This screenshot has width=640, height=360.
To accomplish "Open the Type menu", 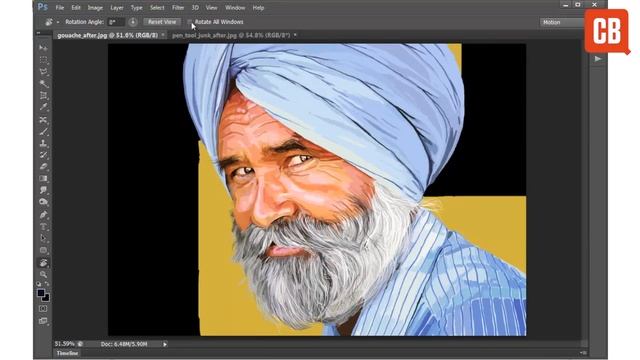I will pos(136,8).
